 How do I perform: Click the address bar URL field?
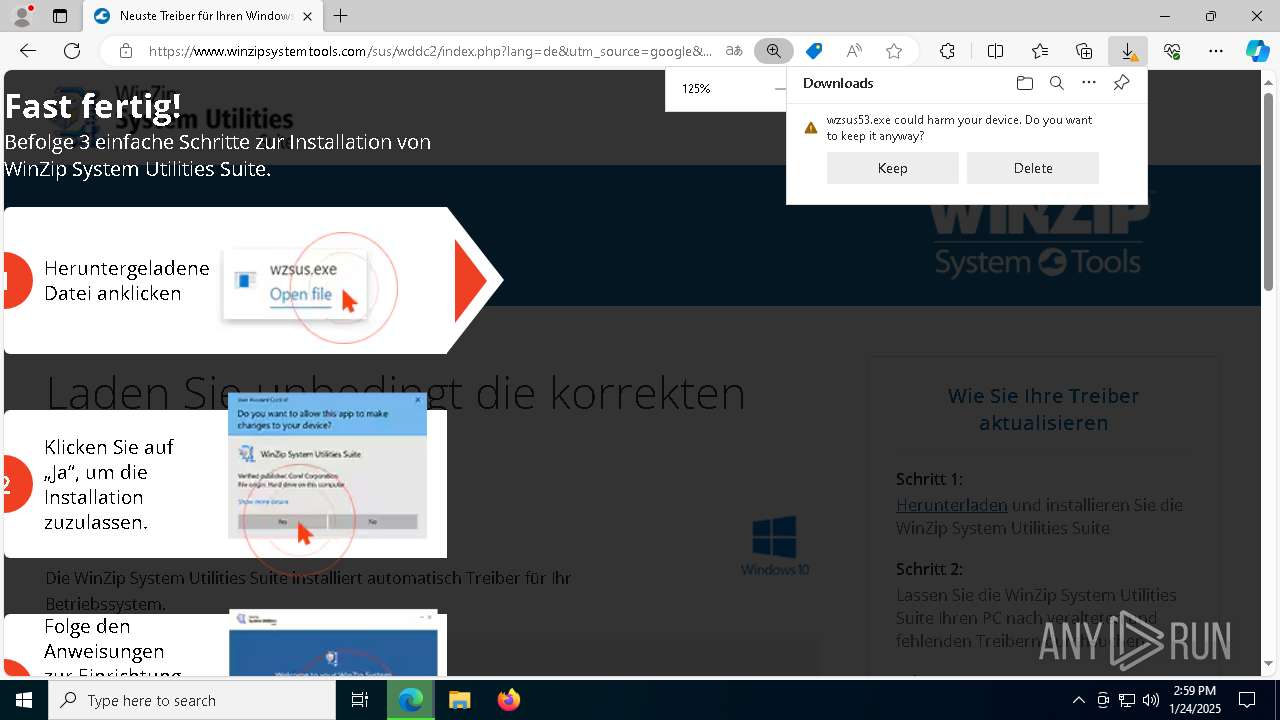(x=430, y=51)
